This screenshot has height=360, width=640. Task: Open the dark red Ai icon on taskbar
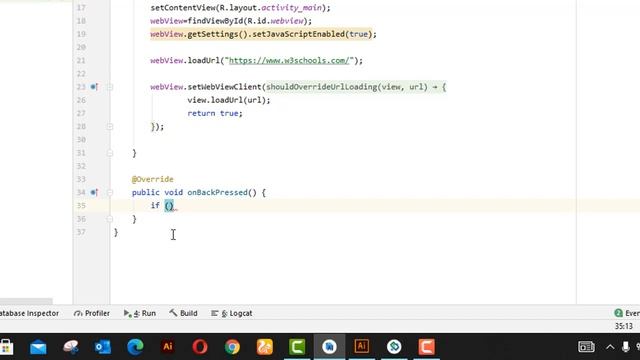click(x=167, y=347)
